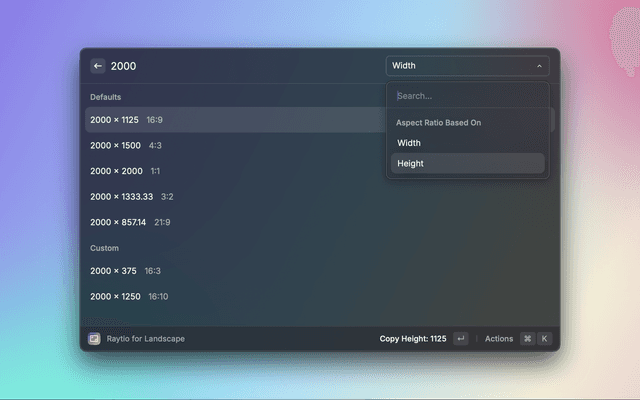Open the Actions menu
Image resolution: width=640 pixels, height=400 pixels.
pyautogui.click(x=498, y=339)
